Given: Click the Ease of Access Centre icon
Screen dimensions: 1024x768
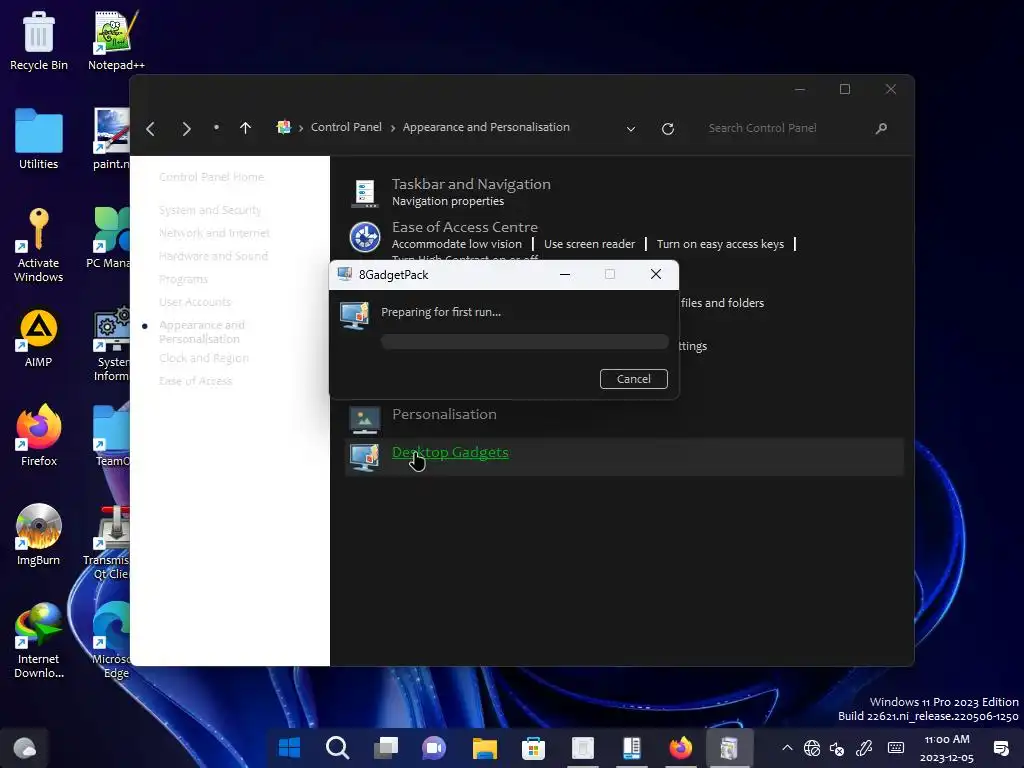Looking at the screenshot, I should point(364,236).
